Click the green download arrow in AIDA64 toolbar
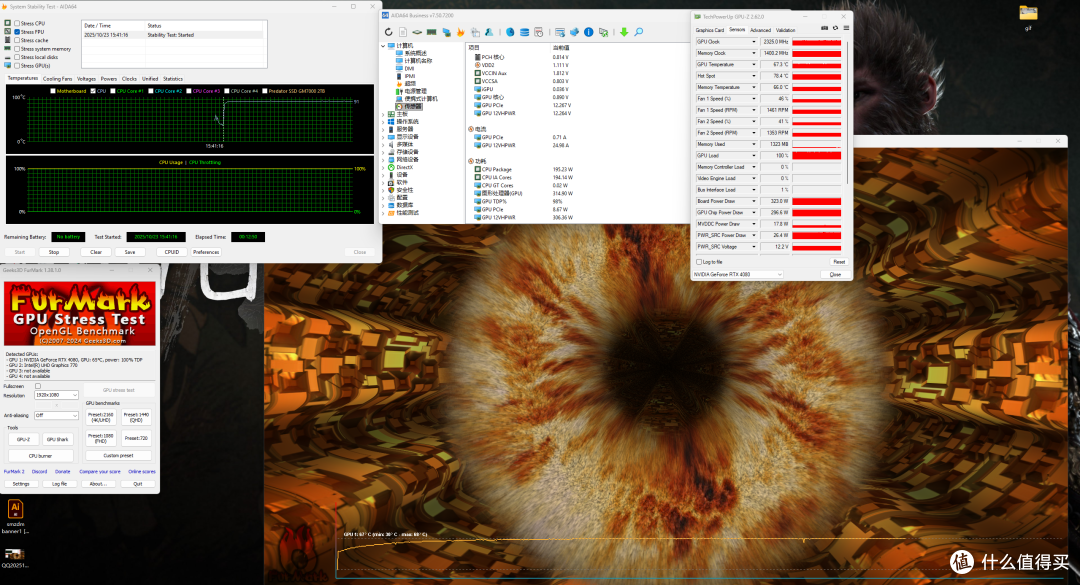Screen dimensions: 1080x585 624,32
